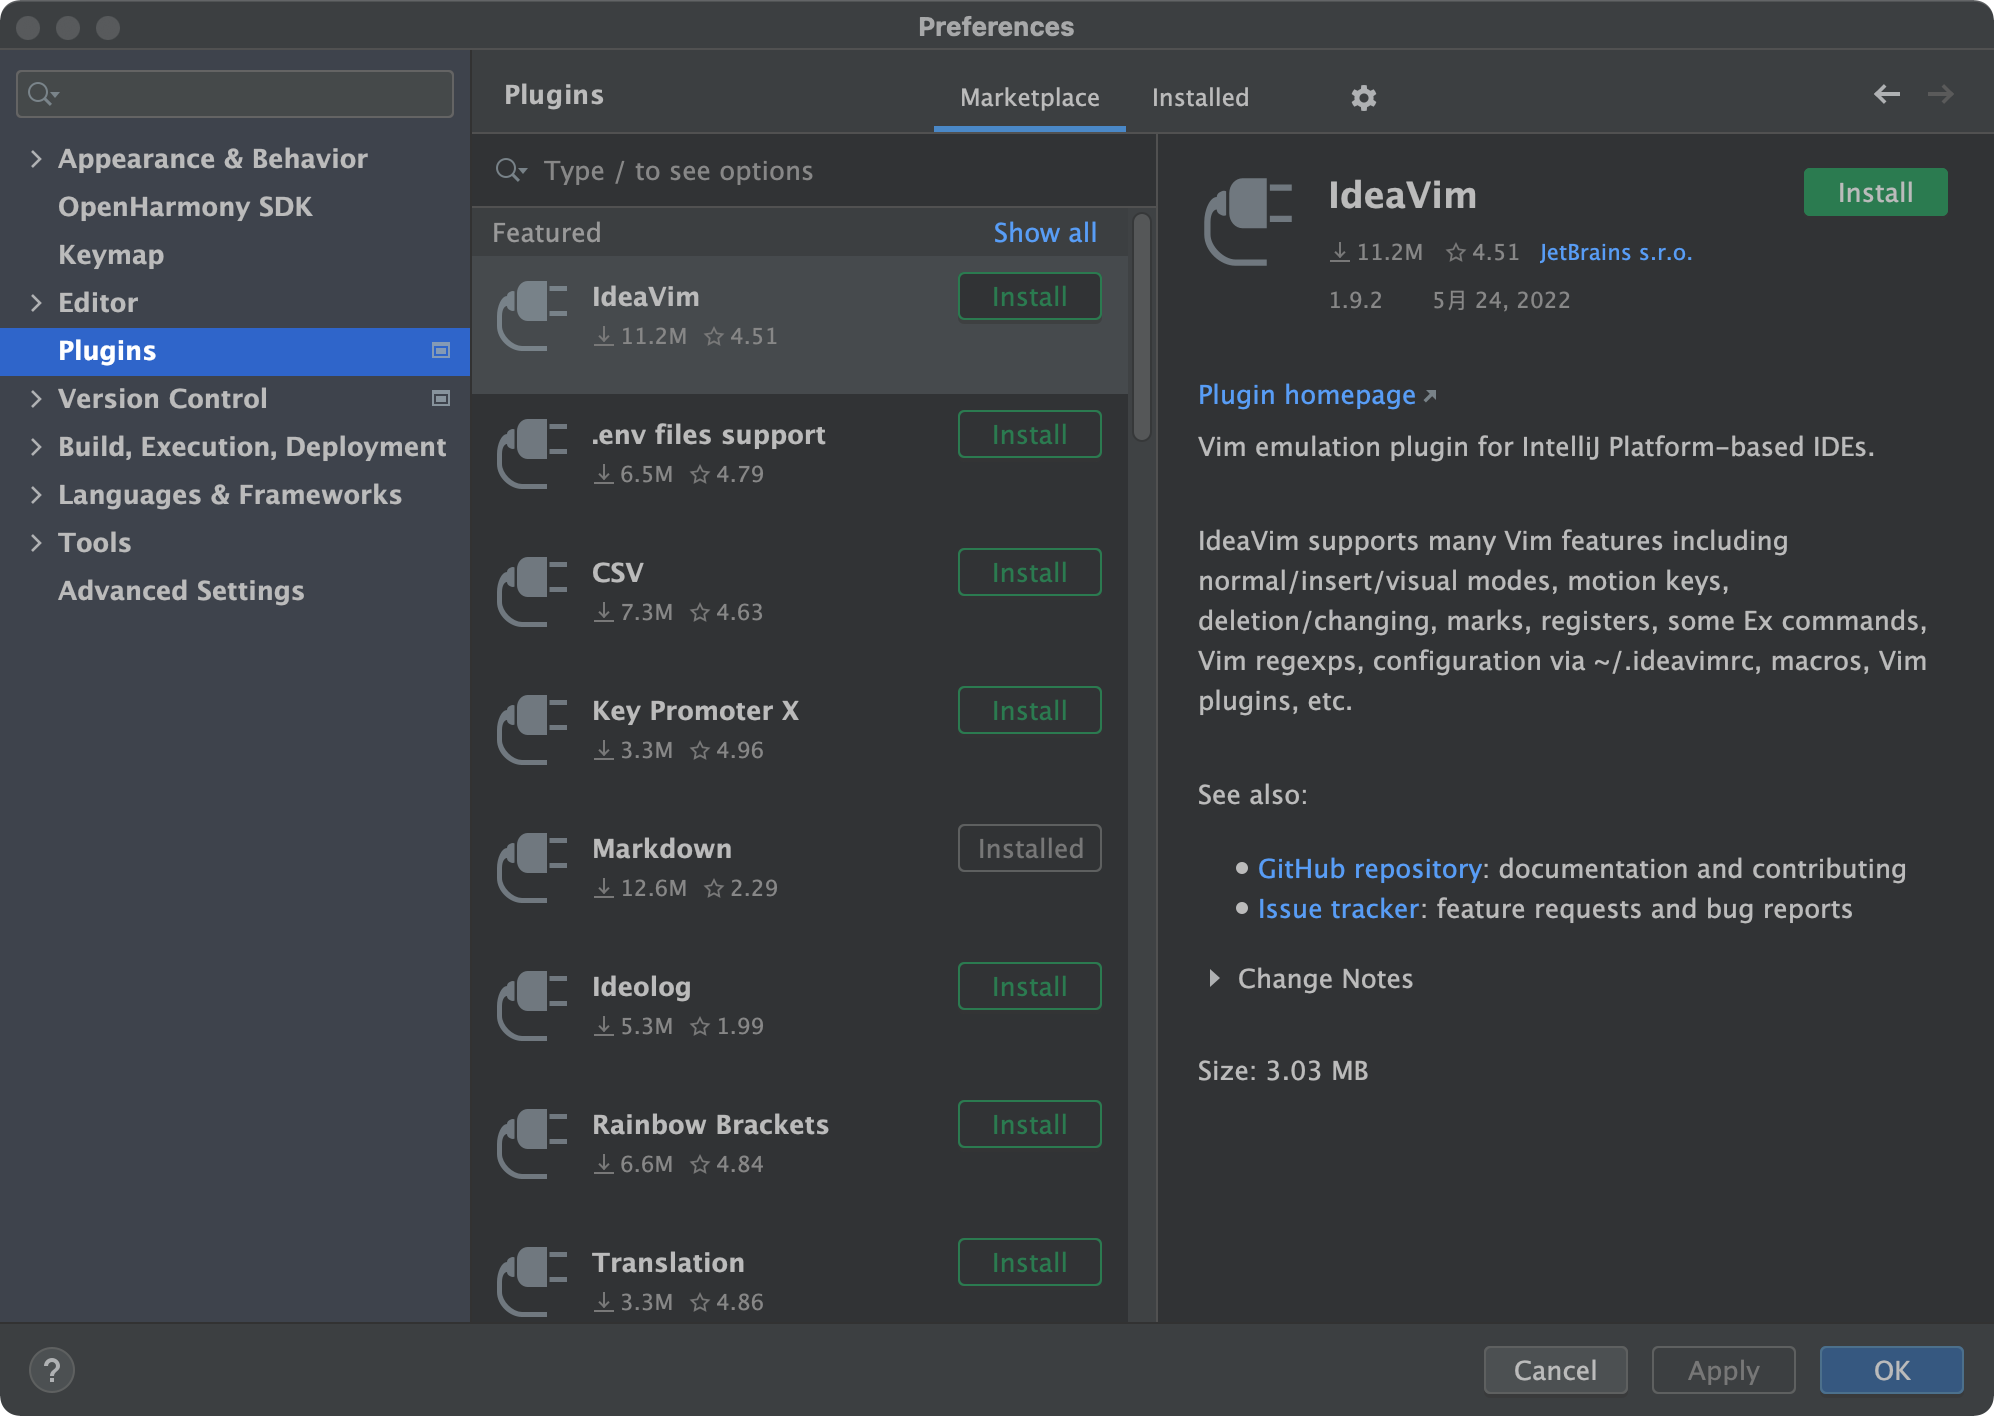Viewport: 1994px width, 1416px height.
Task: Click the project-level icon beside Version Control
Action: (x=441, y=398)
